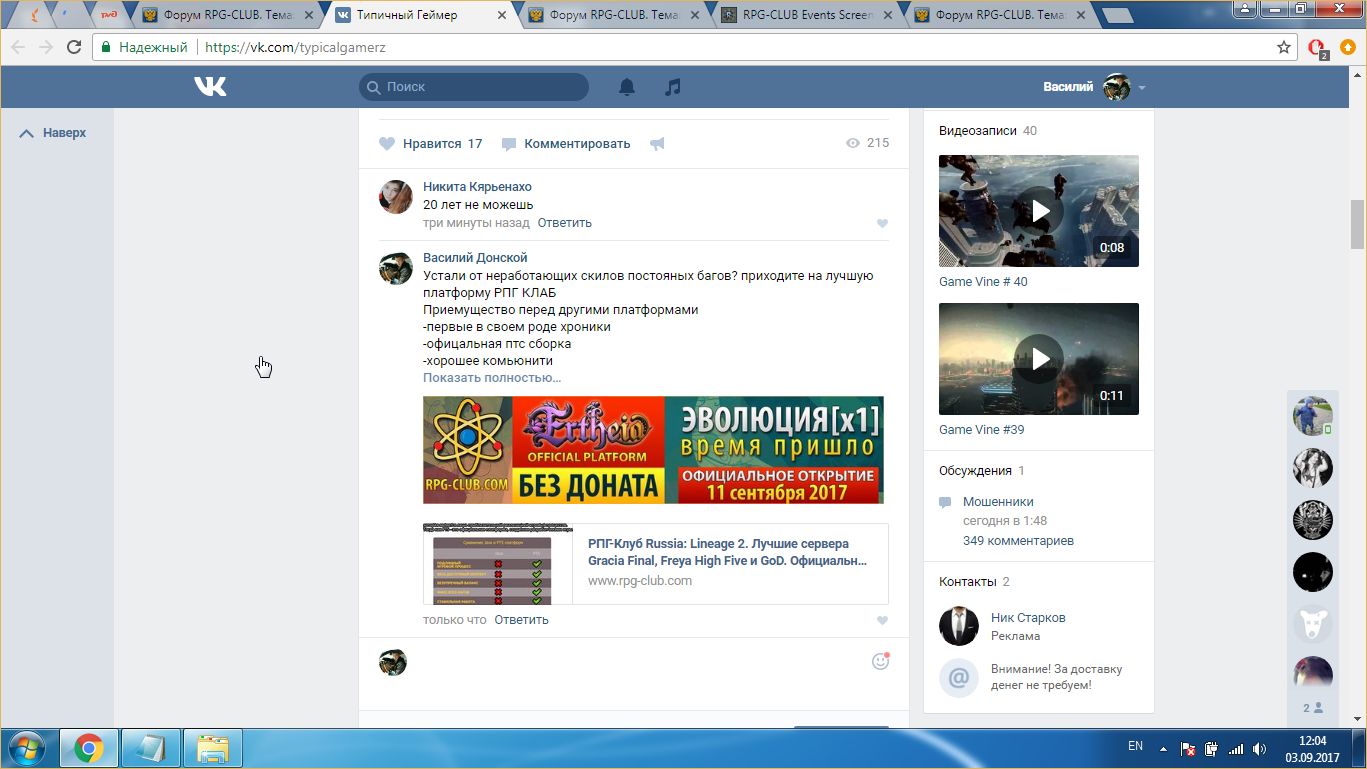Click the orange extension icon in toolbar
Screen dimensions: 1367x769
(1348, 47)
